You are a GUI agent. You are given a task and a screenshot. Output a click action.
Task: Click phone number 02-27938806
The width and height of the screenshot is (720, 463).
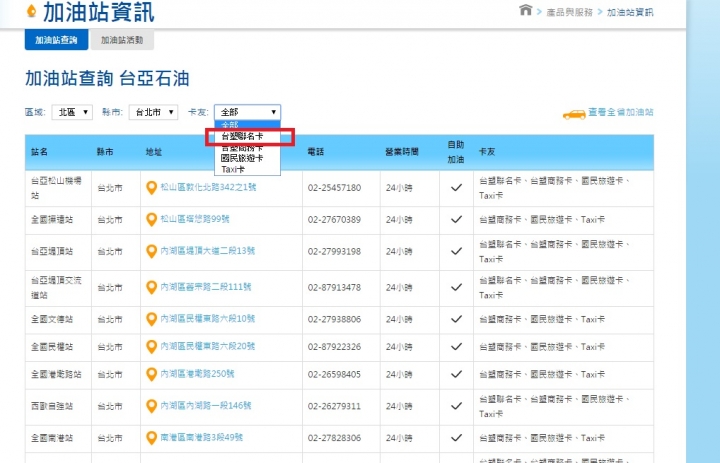(x=334, y=319)
